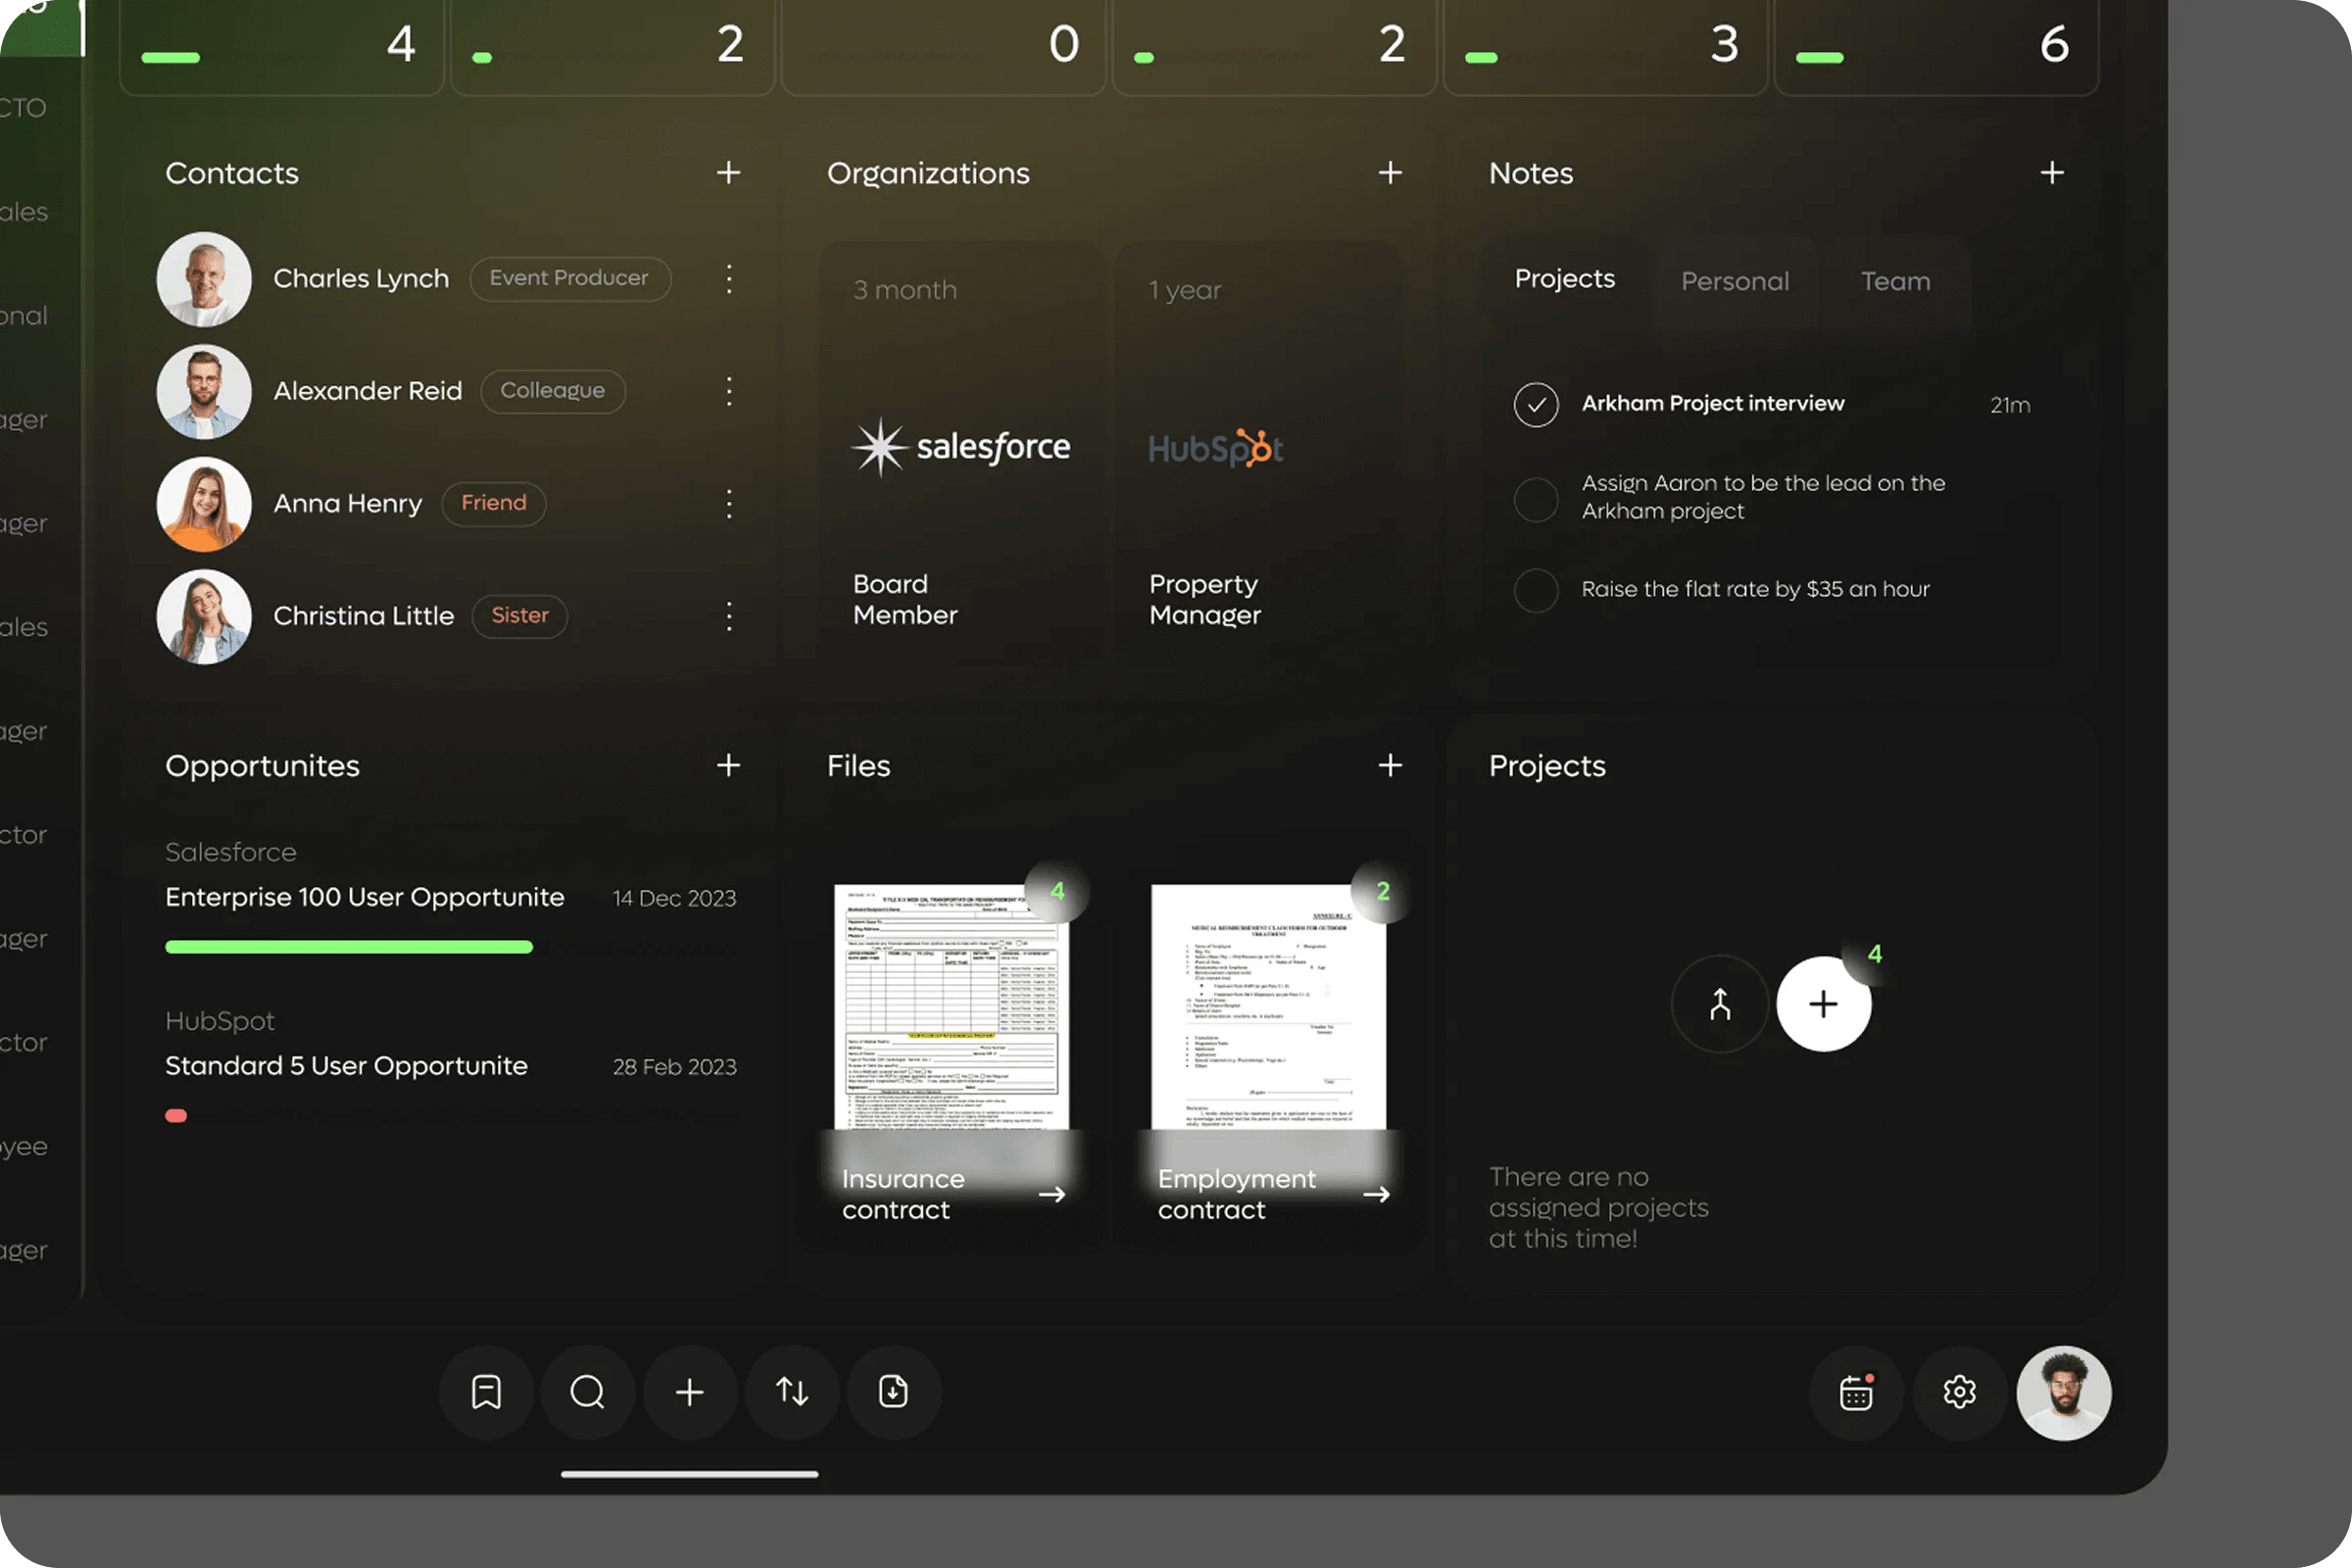Open settings gear icon
The width and height of the screenshot is (2352, 1568).
point(1959,1392)
